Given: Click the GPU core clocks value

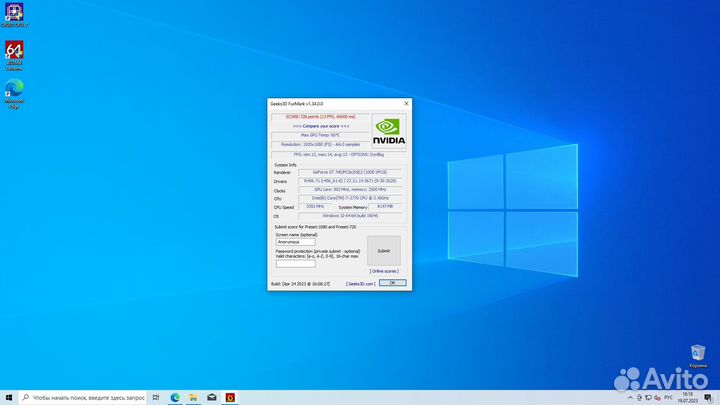Looking at the screenshot, I should pos(350,190).
